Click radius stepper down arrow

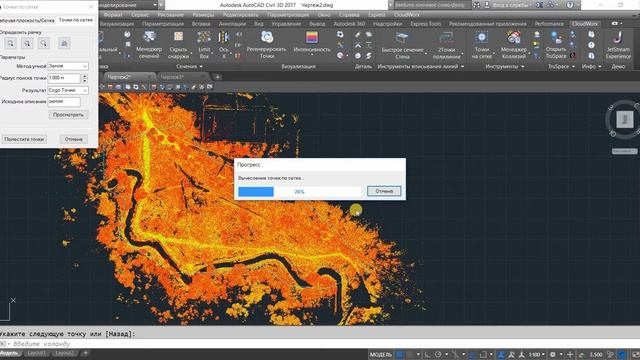(x=84, y=80)
